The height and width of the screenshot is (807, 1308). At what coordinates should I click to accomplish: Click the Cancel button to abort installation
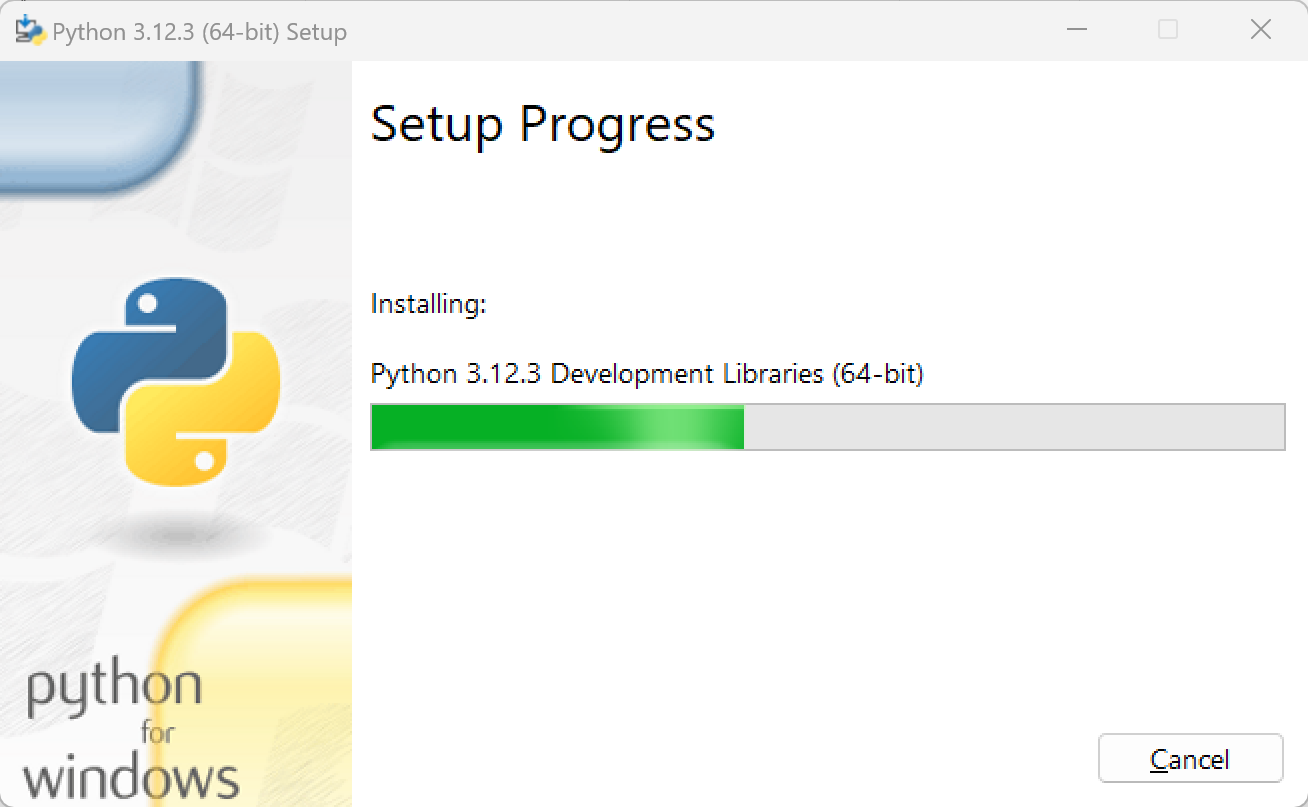[x=1190, y=758]
